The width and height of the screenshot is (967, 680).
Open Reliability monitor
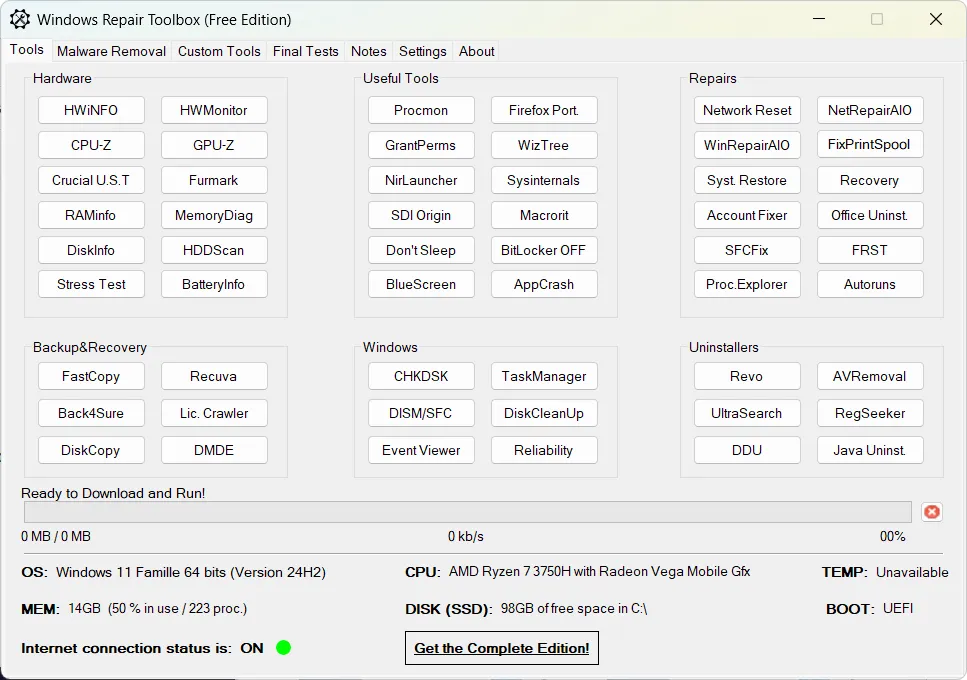[544, 450]
